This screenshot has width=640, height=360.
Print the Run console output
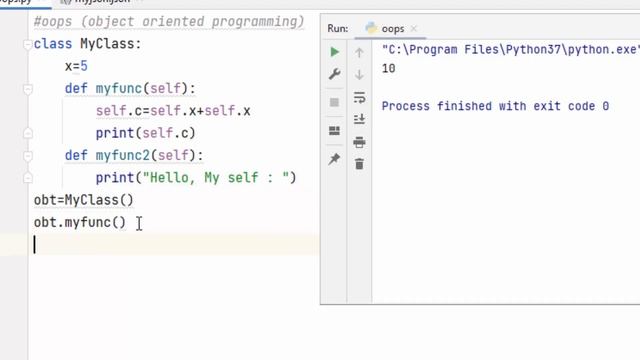click(359, 142)
